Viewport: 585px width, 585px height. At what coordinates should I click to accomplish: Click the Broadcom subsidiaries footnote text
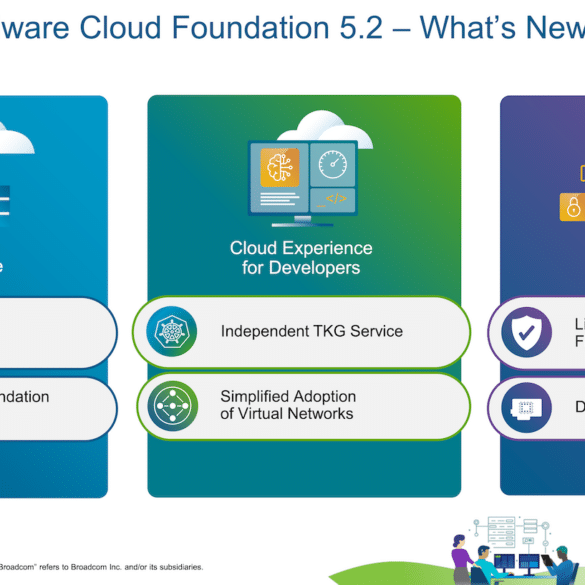point(101,567)
